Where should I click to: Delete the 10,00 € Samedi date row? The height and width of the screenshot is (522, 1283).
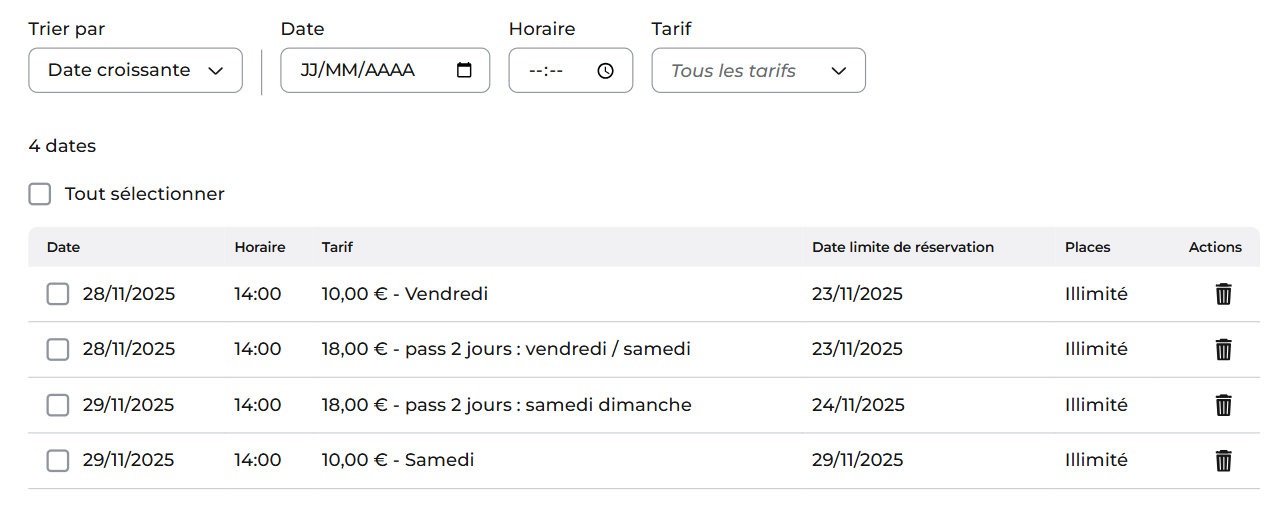pos(1223,460)
